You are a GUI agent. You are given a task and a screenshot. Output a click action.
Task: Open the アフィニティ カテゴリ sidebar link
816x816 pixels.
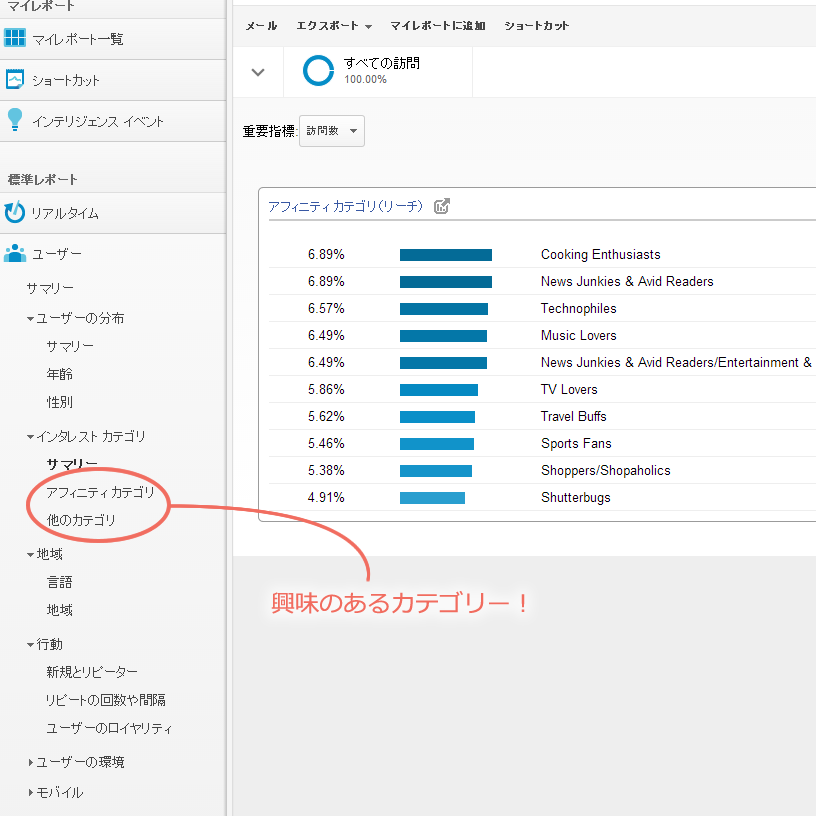(101, 492)
